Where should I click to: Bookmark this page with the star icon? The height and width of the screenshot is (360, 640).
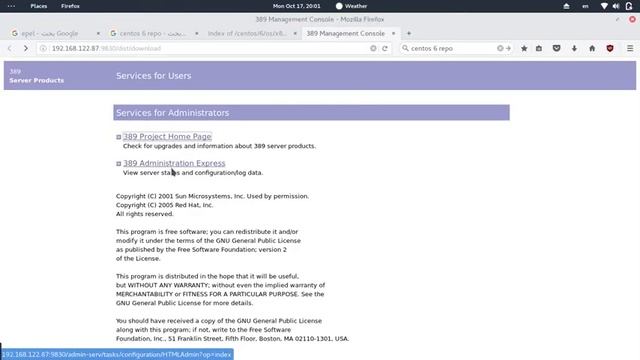click(x=524, y=48)
